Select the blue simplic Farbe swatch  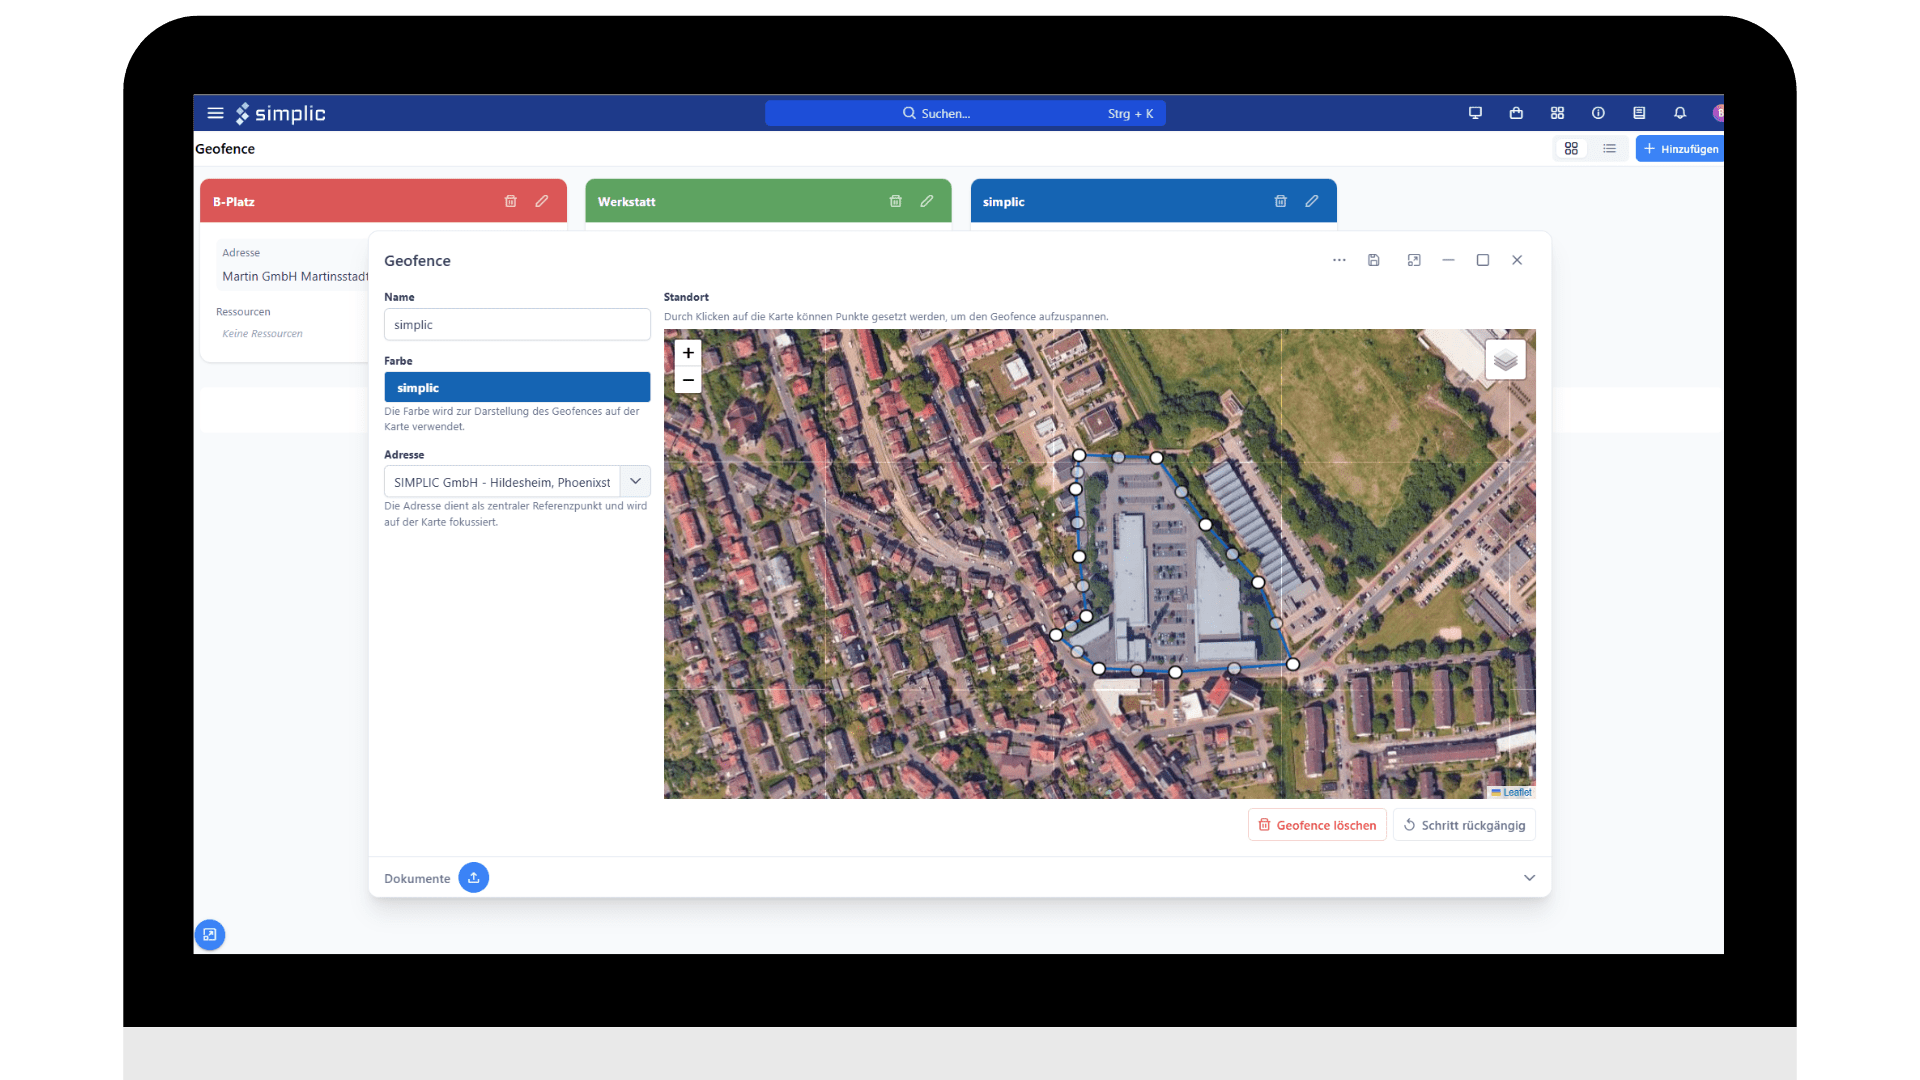tap(517, 387)
